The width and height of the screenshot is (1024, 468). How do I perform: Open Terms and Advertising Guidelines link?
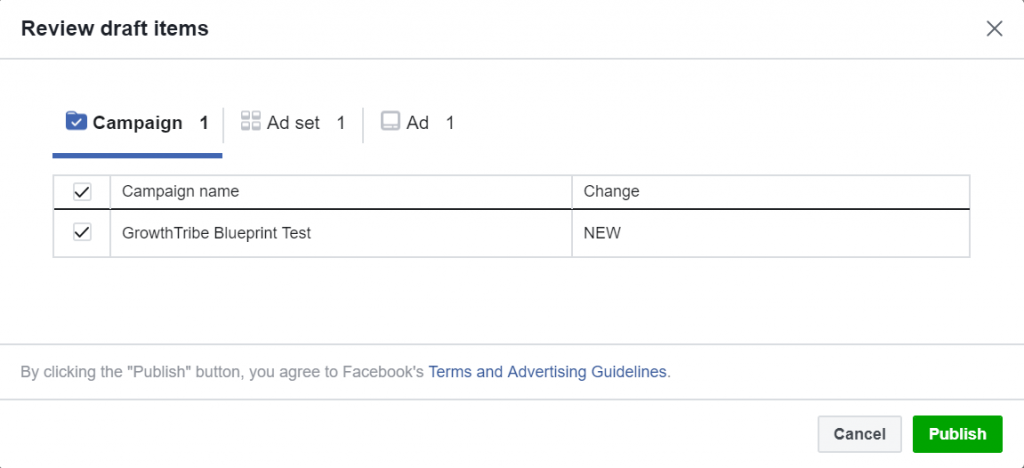547,372
